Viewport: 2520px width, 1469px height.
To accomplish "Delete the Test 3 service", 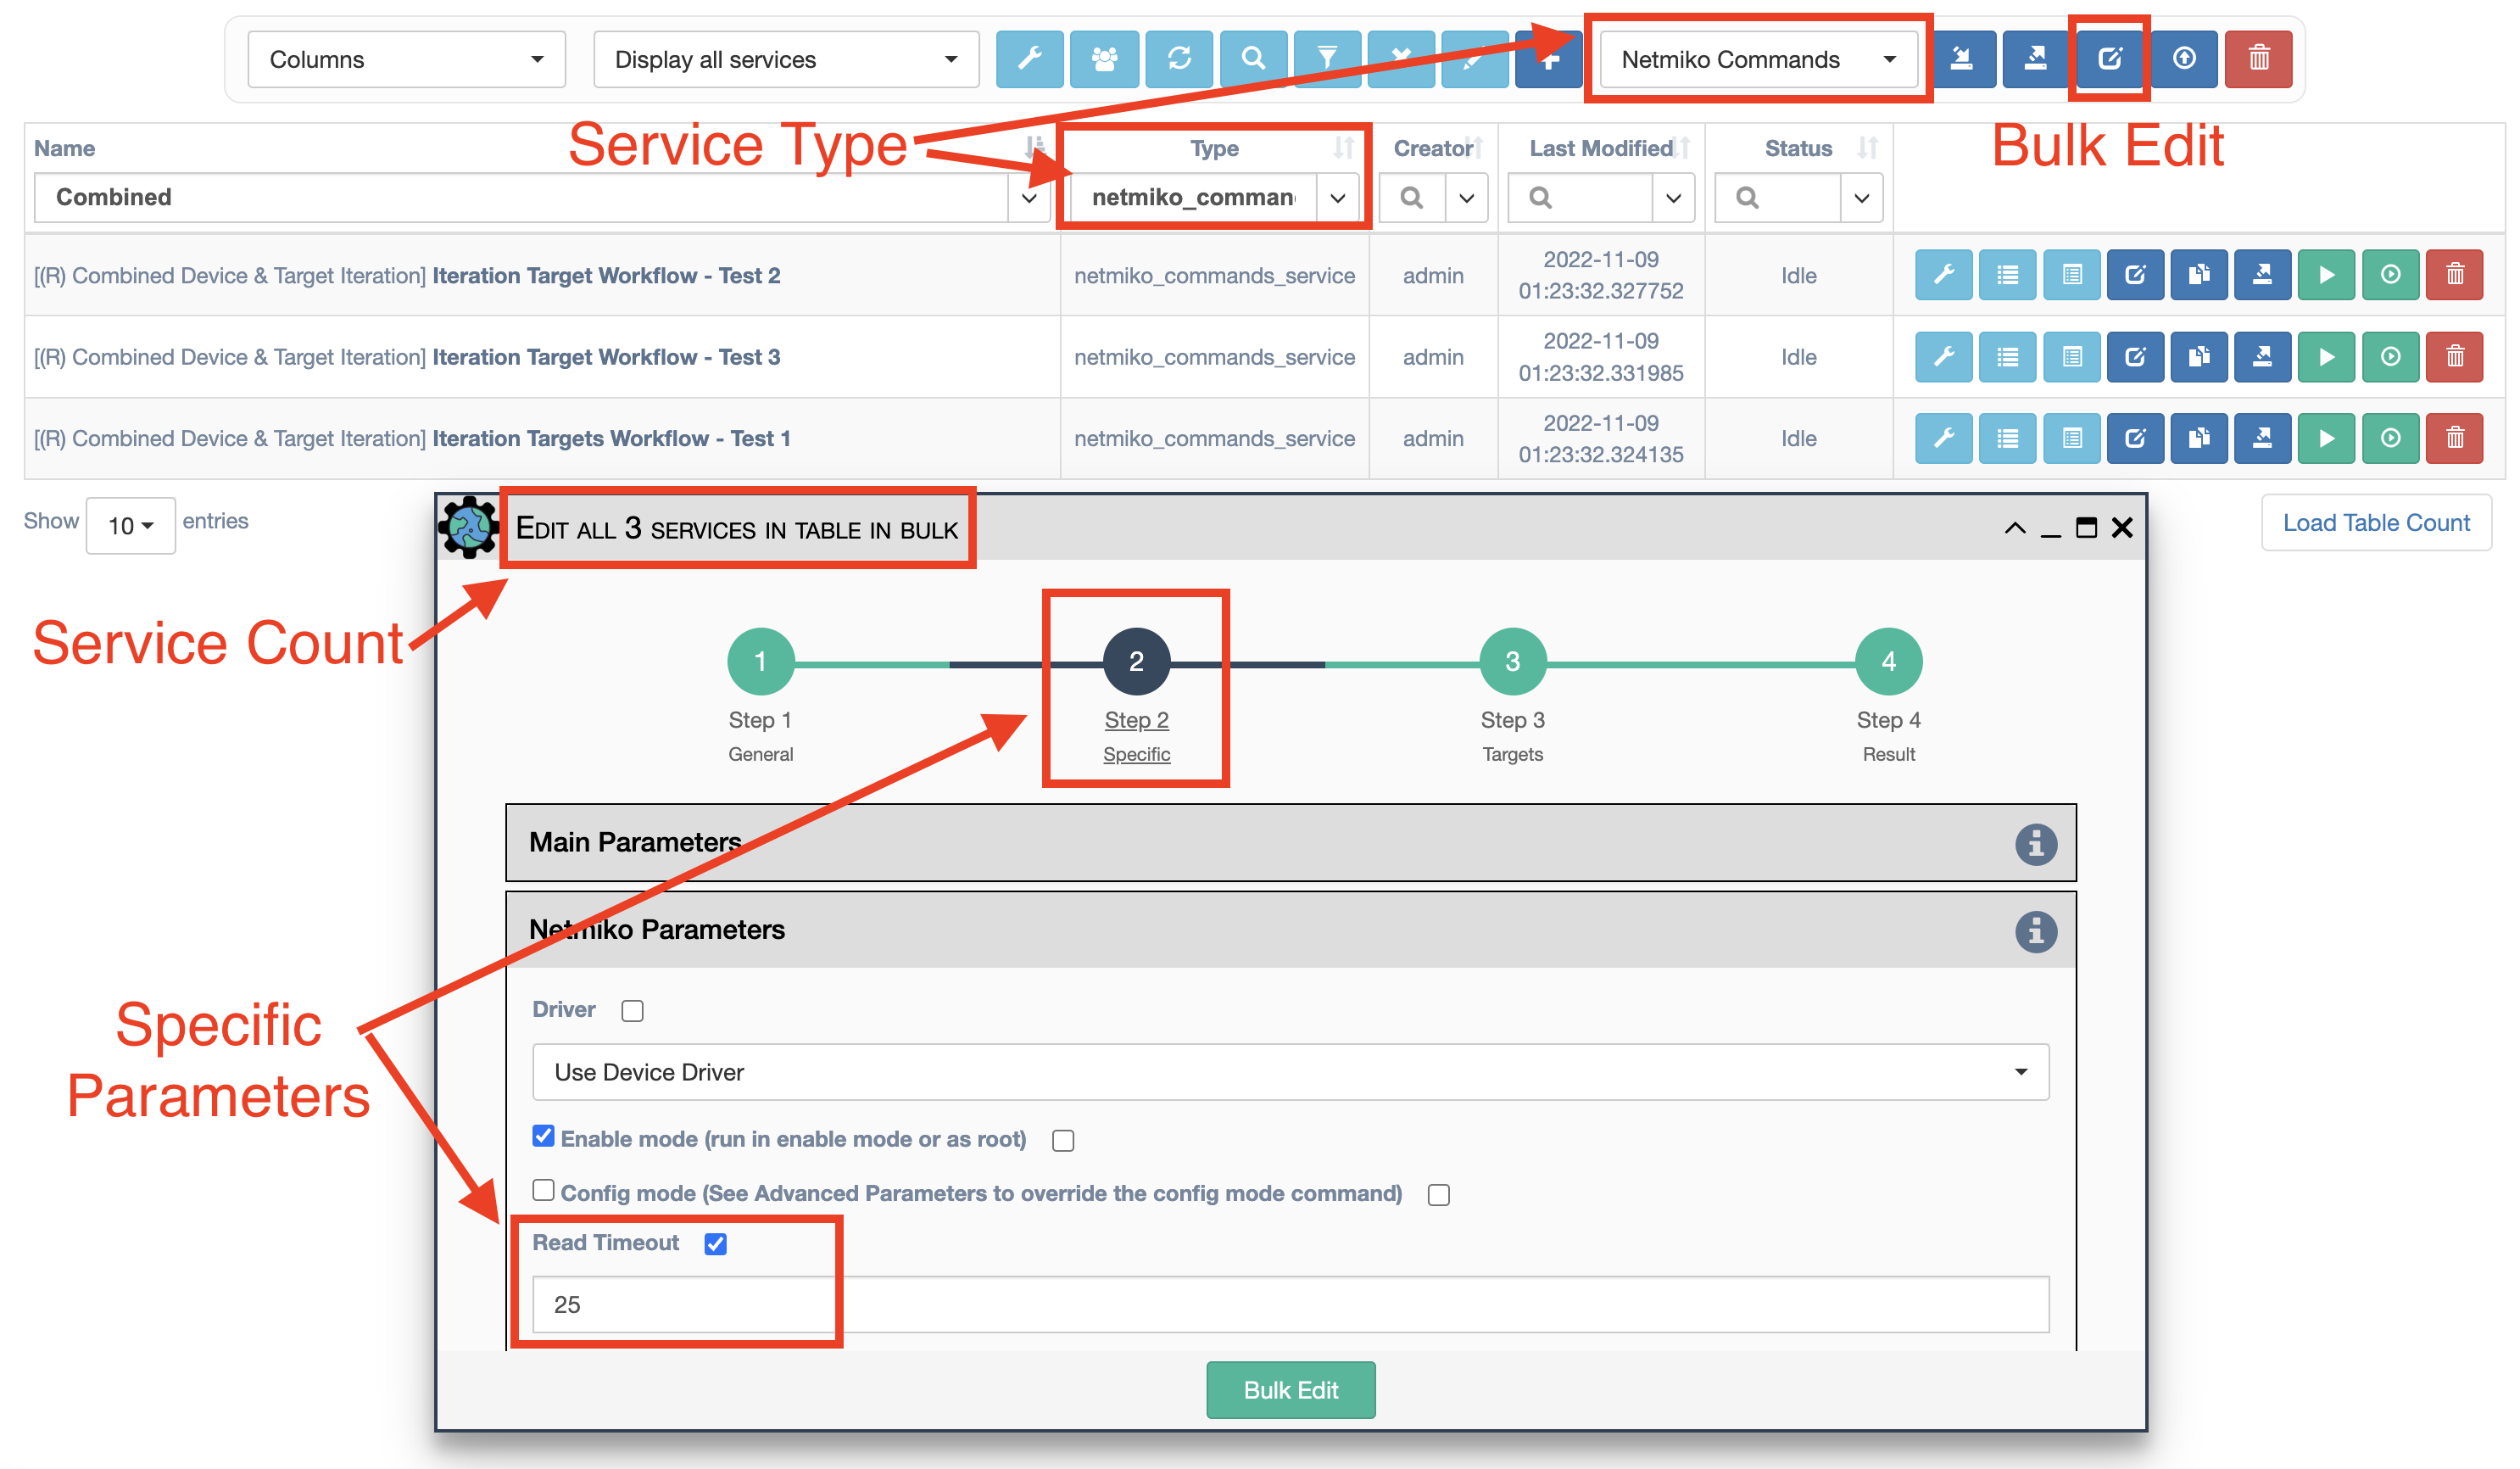I will 2455,357.
